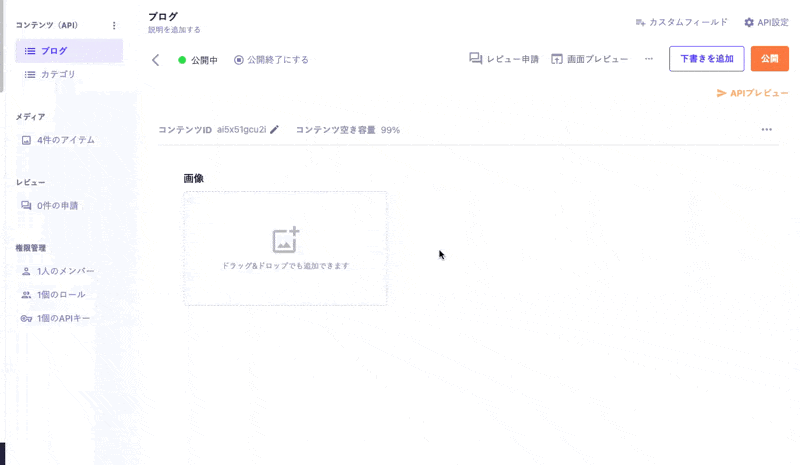The width and height of the screenshot is (800, 465).
Task: Open the three-dot menu beside コンテンツ (API)
Action: [x=114, y=25]
